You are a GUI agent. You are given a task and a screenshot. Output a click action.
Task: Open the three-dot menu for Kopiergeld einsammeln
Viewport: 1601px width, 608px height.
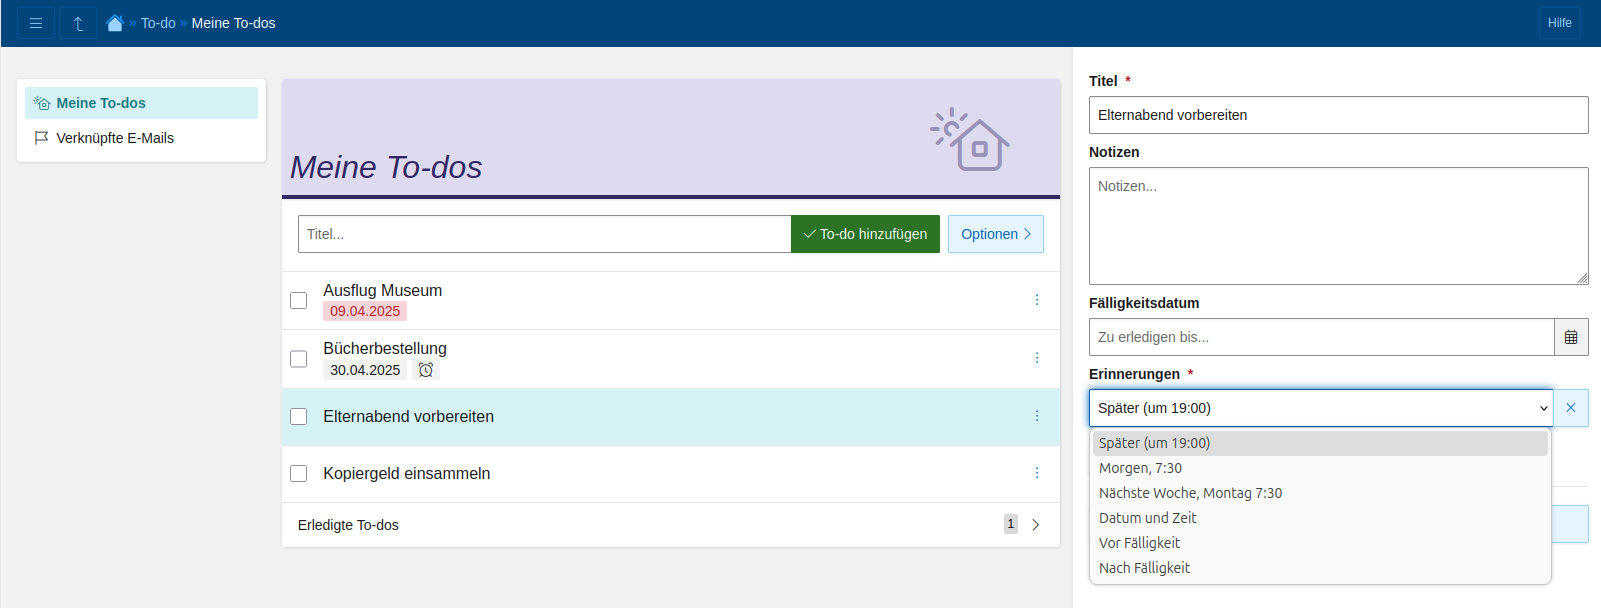pyautogui.click(x=1037, y=473)
